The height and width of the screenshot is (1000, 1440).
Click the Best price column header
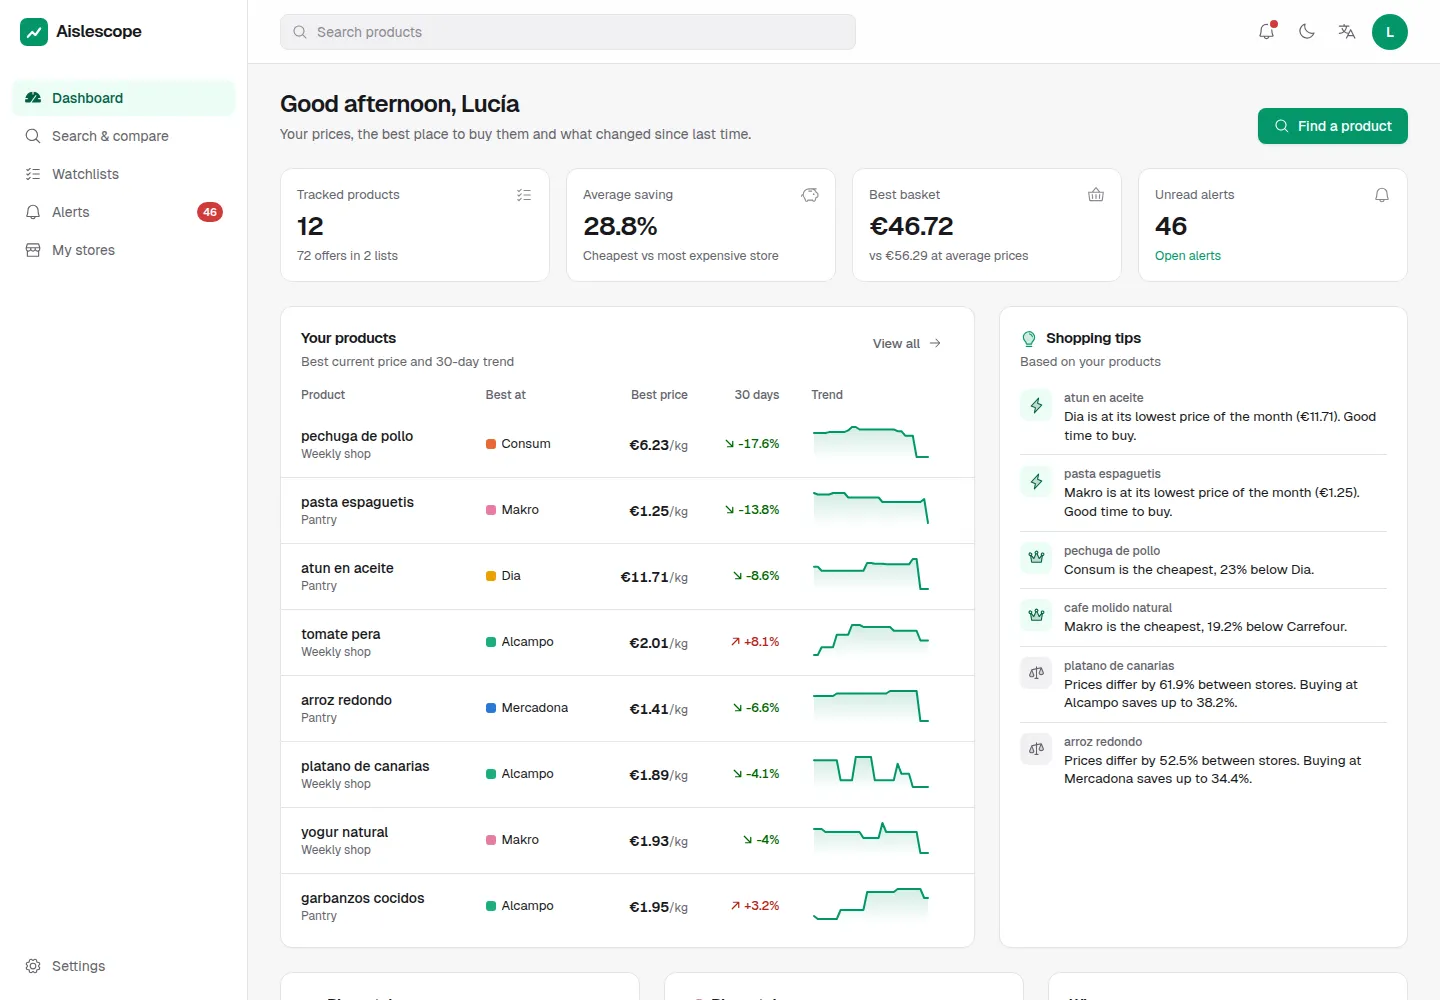[659, 395]
